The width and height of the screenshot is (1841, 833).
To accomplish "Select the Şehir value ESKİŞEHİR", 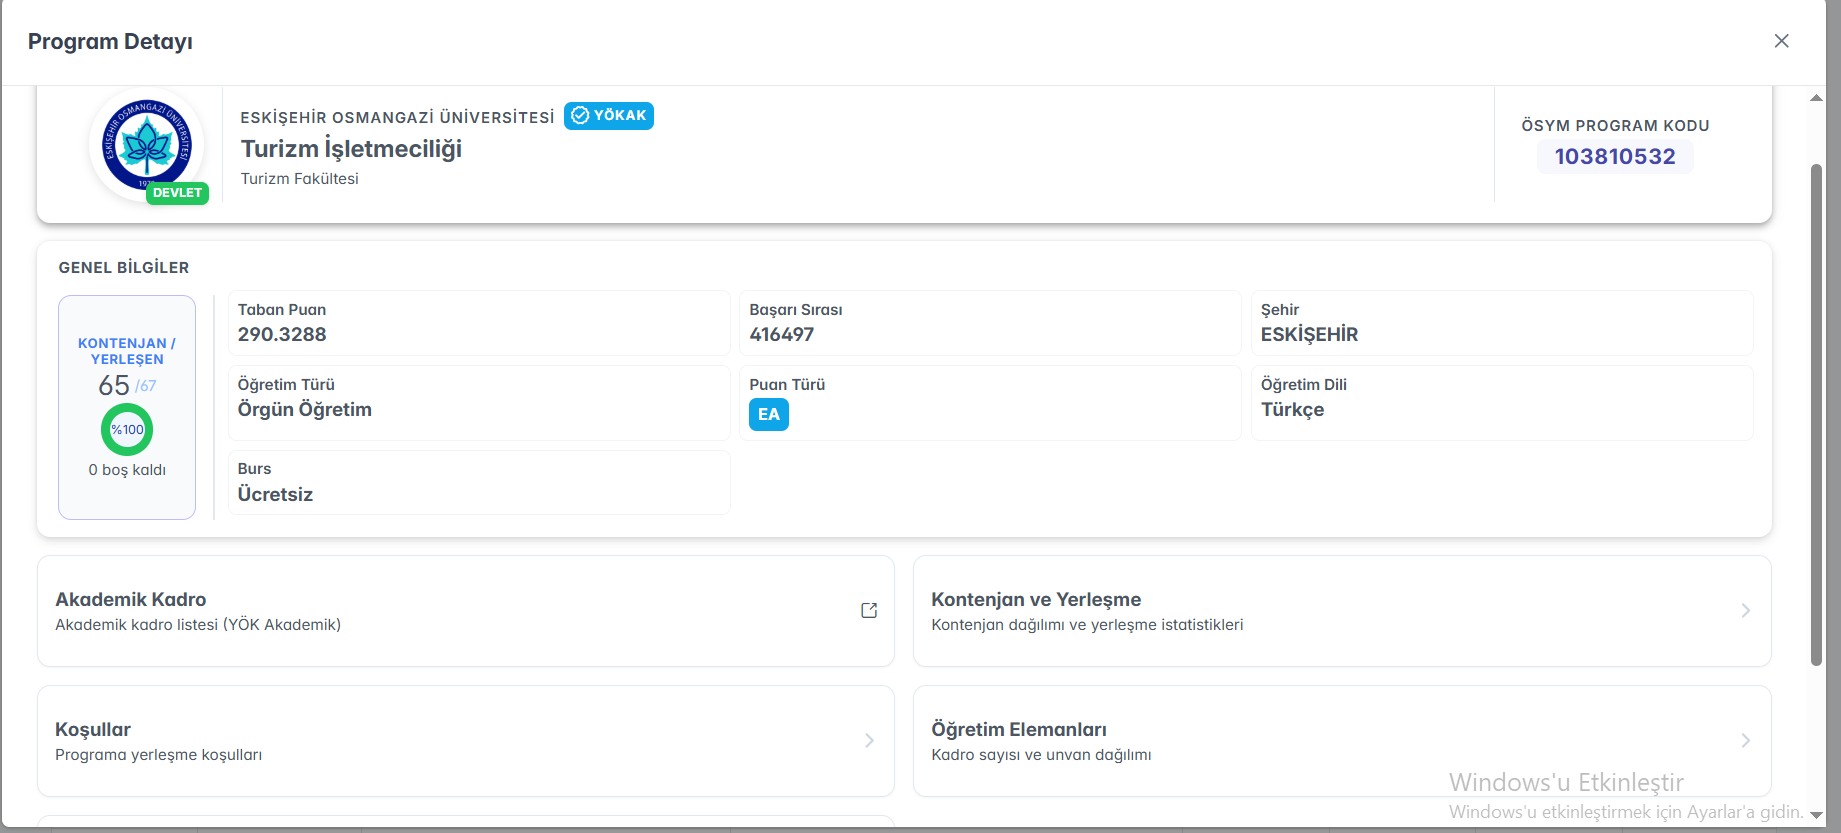I will tap(1309, 335).
